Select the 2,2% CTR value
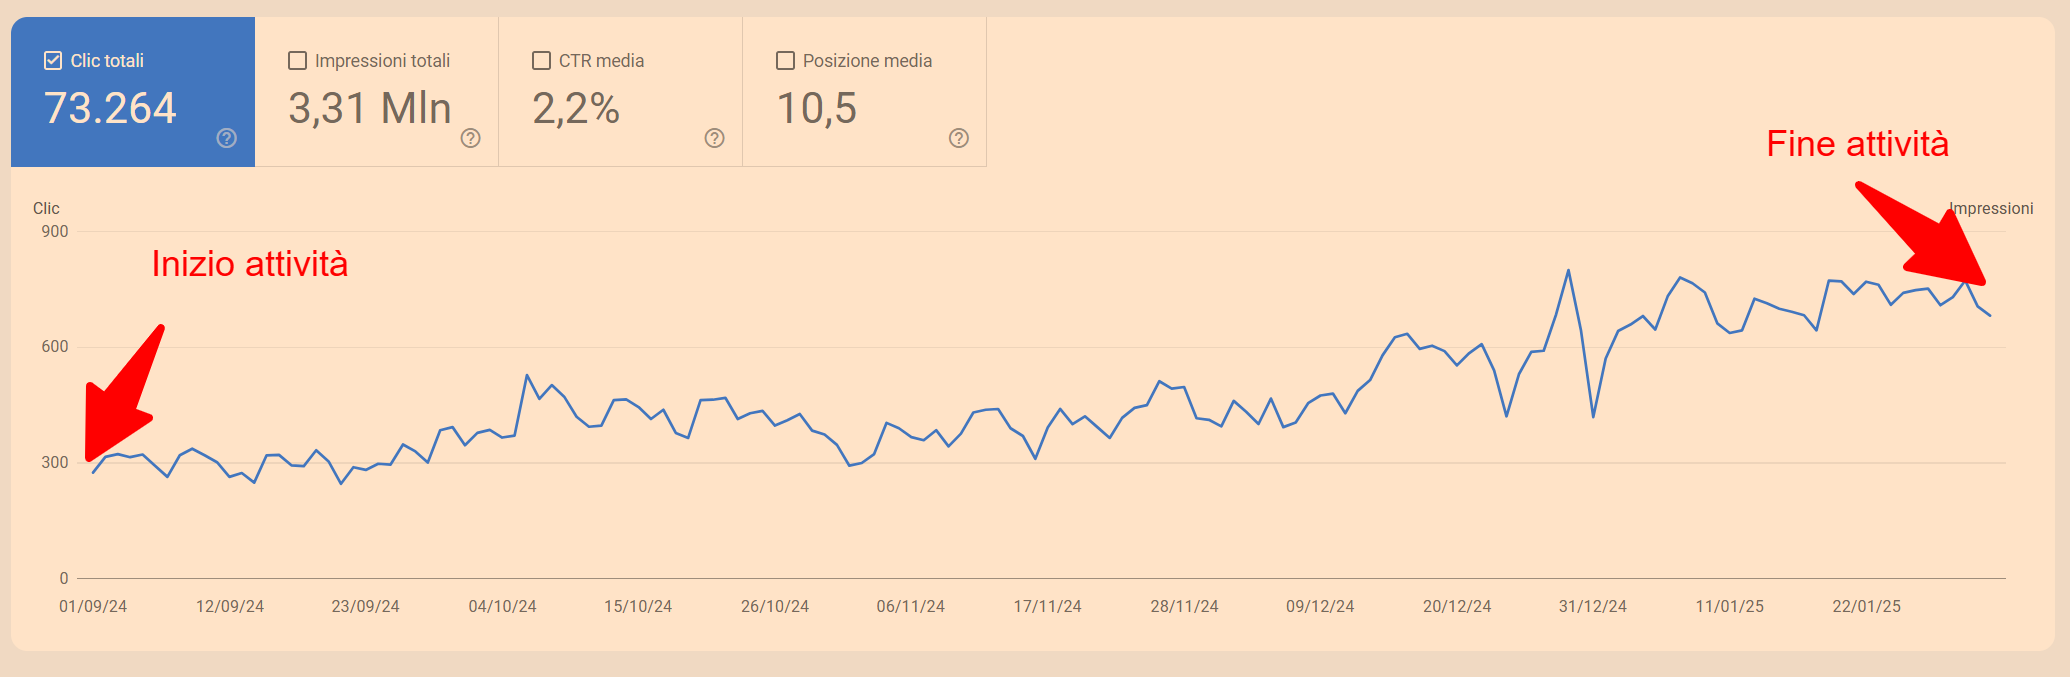The width and height of the screenshot is (2070, 677). [576, 108]
